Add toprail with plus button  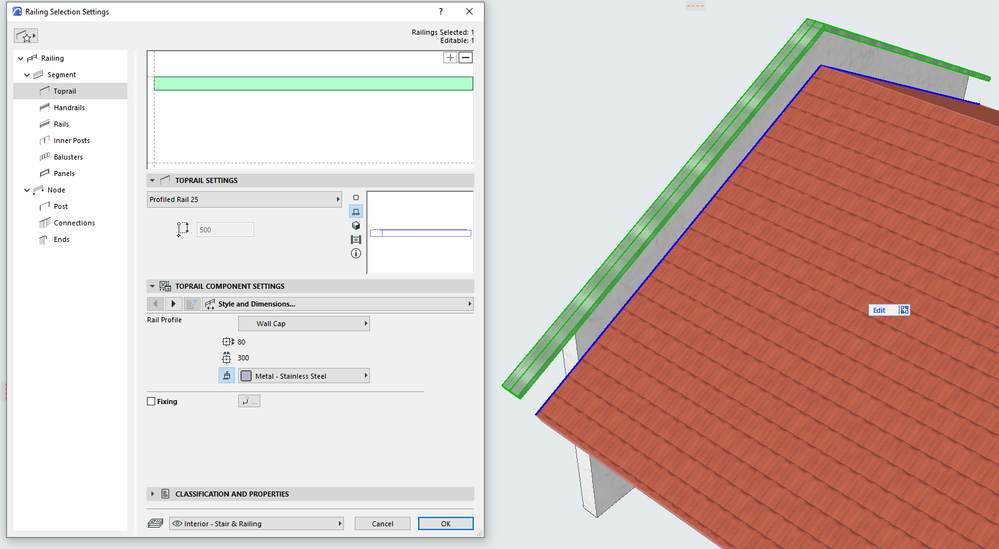(x=450, y=57)
